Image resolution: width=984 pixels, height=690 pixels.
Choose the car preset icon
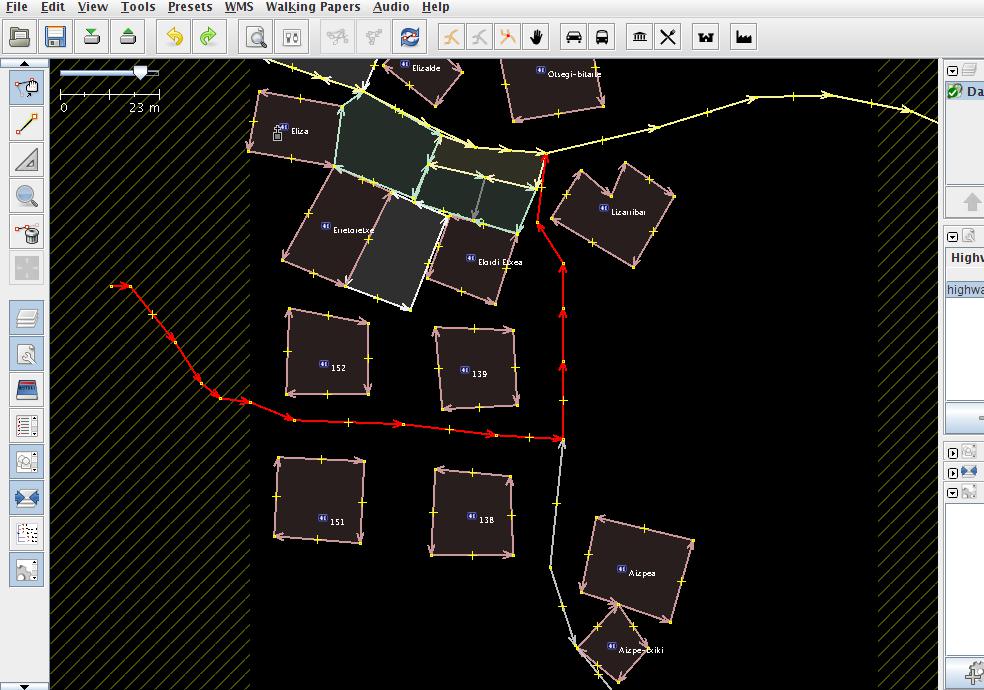(x=574, y=37)
